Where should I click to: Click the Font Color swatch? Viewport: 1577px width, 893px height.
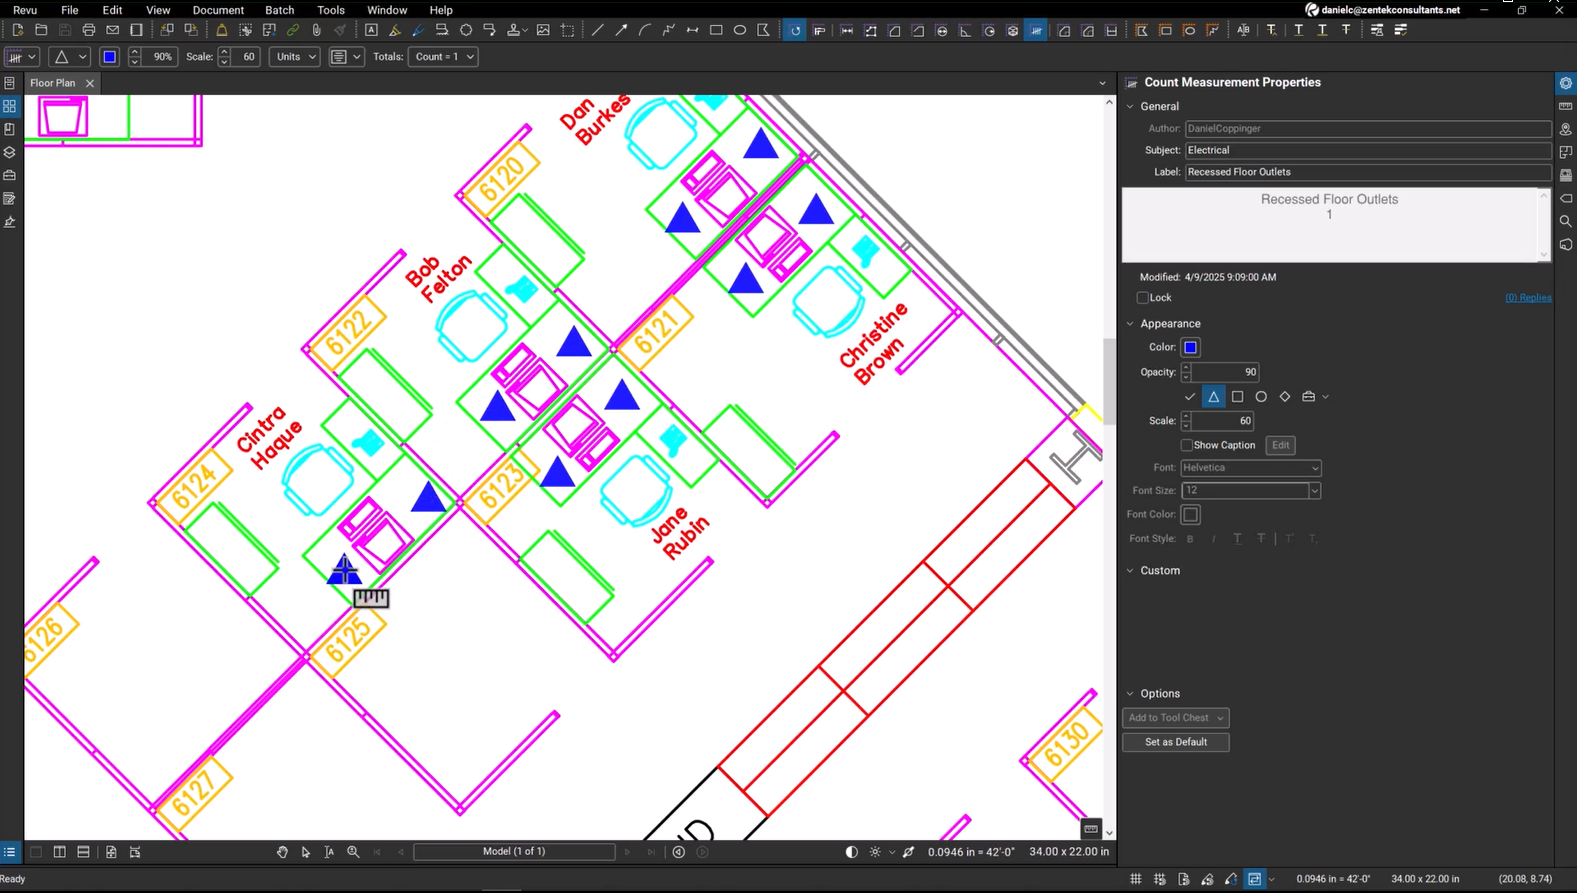[x=1190, y=514]
